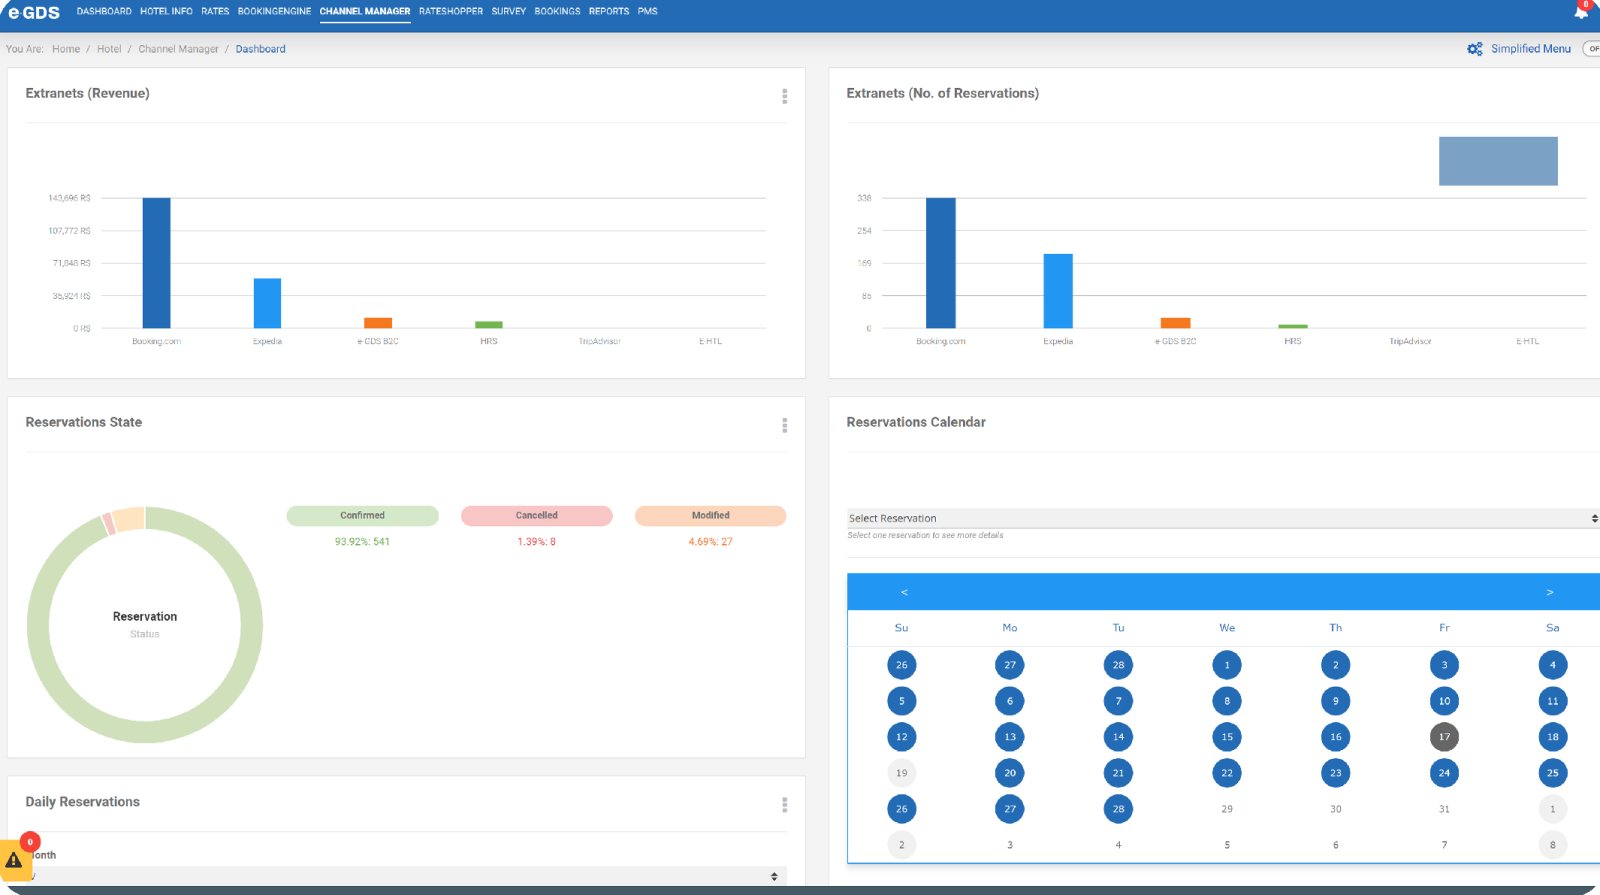The width and height of the screenshot is (1600, 895).
Task: Click the '93.92%: 541' confirmed value
Action: pos(362,542)
